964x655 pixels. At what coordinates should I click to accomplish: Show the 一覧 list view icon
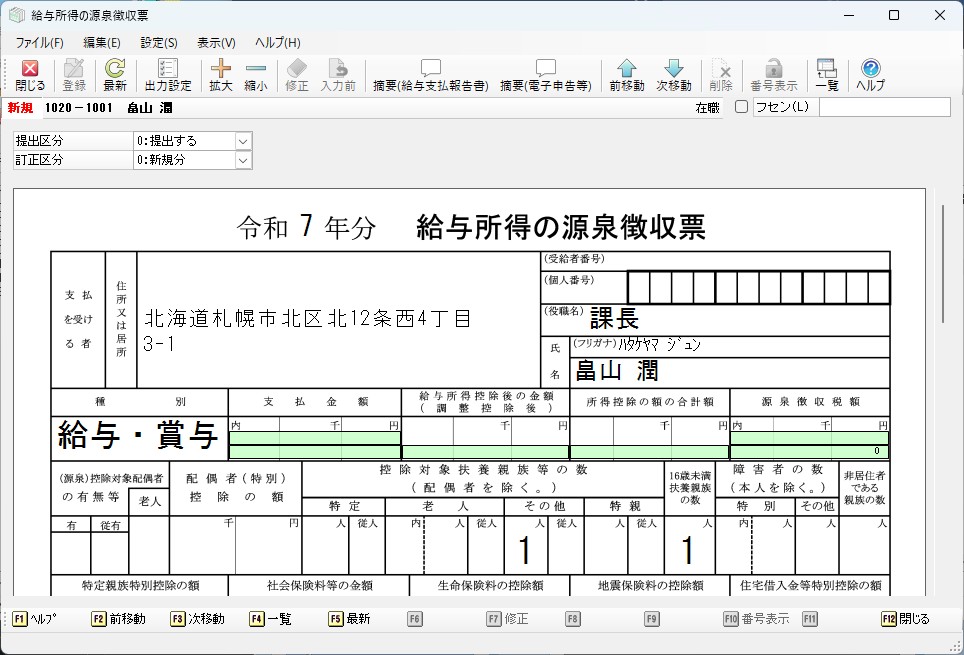click(826, 75)
